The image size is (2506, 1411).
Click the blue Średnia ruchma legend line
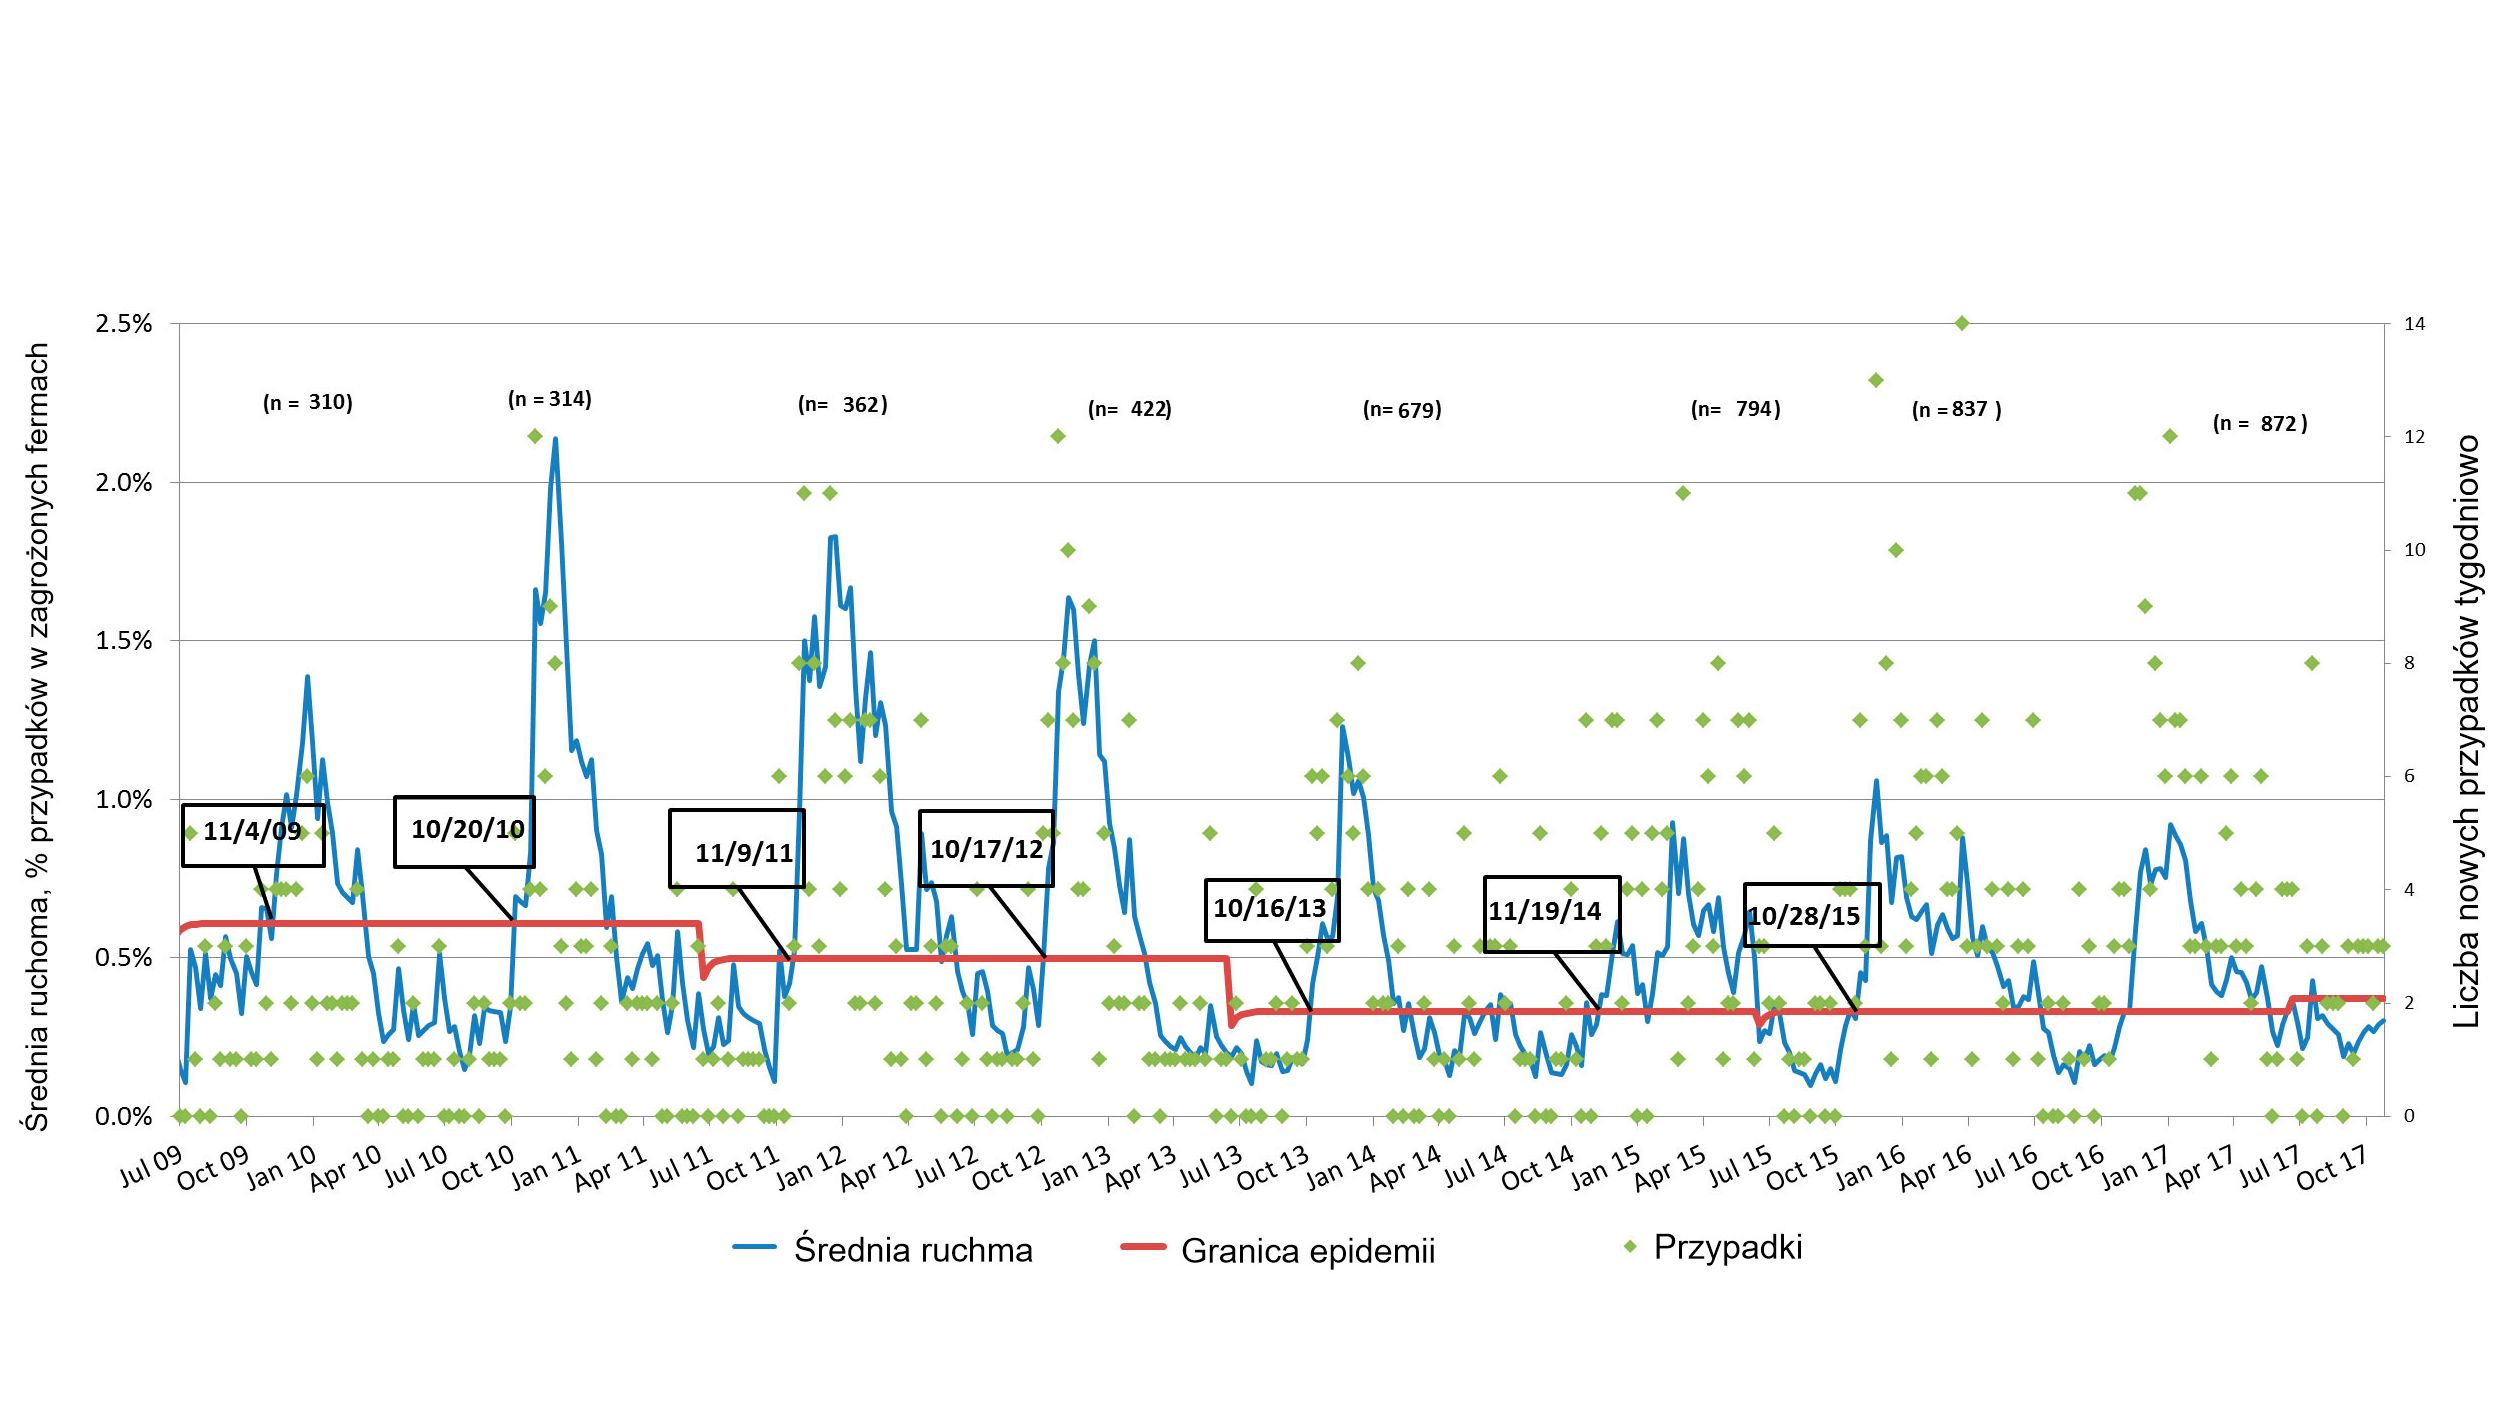(x=755, y=1247)
